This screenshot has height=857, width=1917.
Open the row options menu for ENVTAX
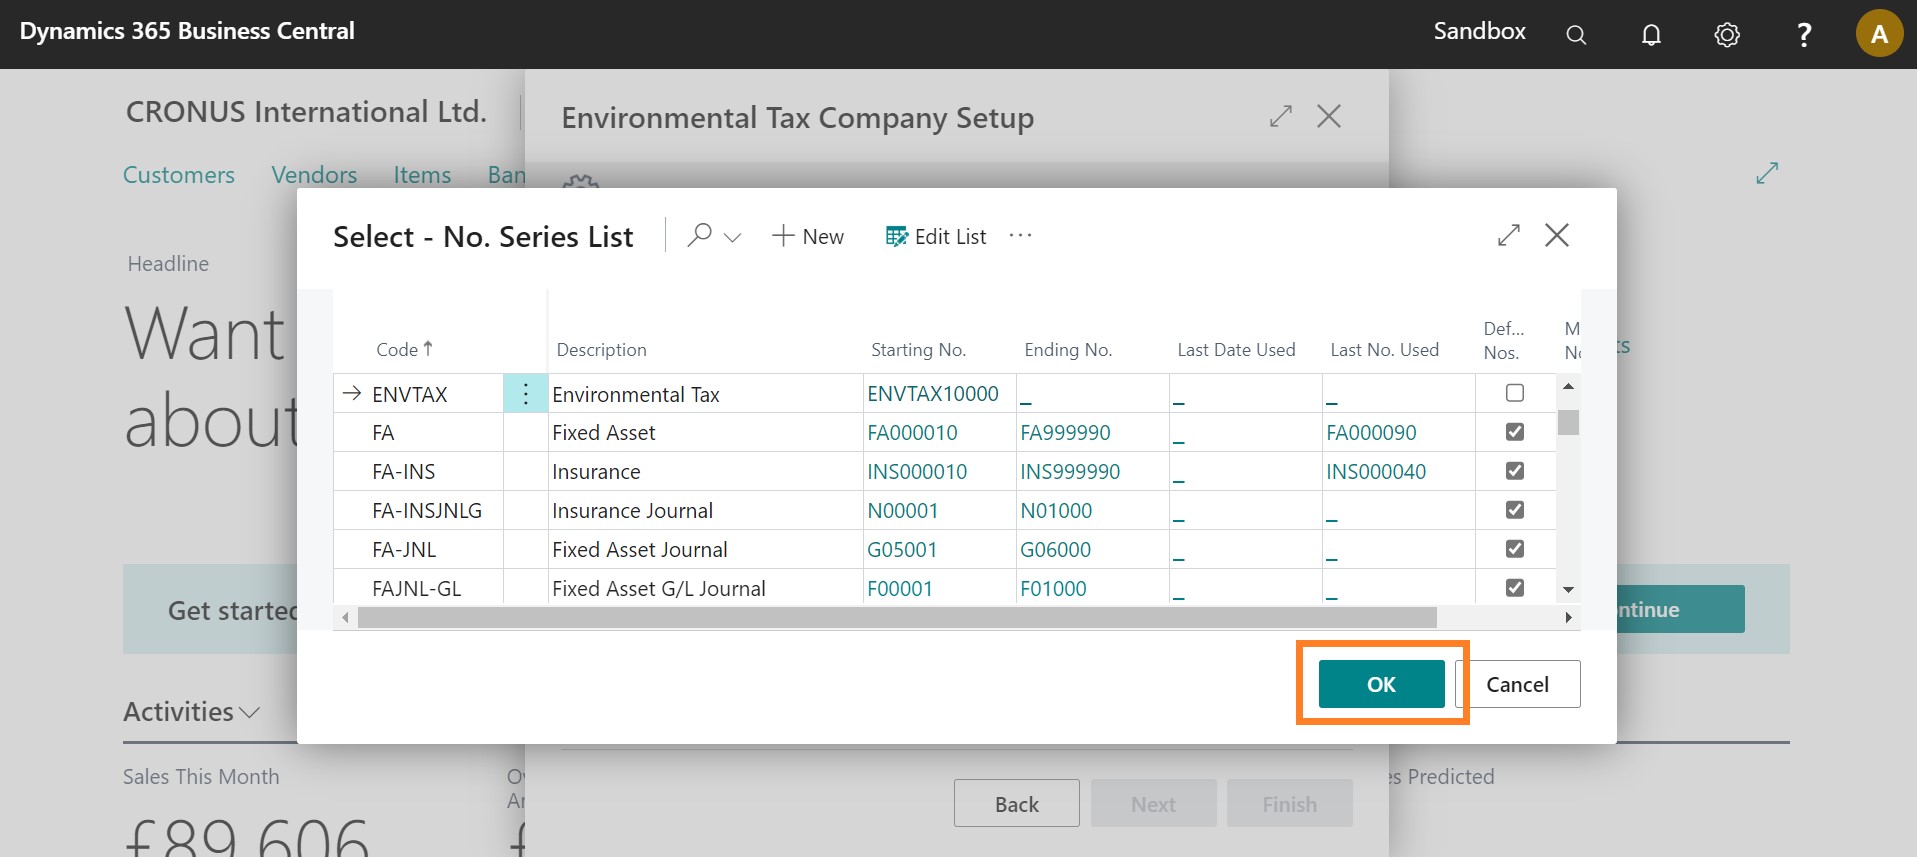click(x=526, y=394)
